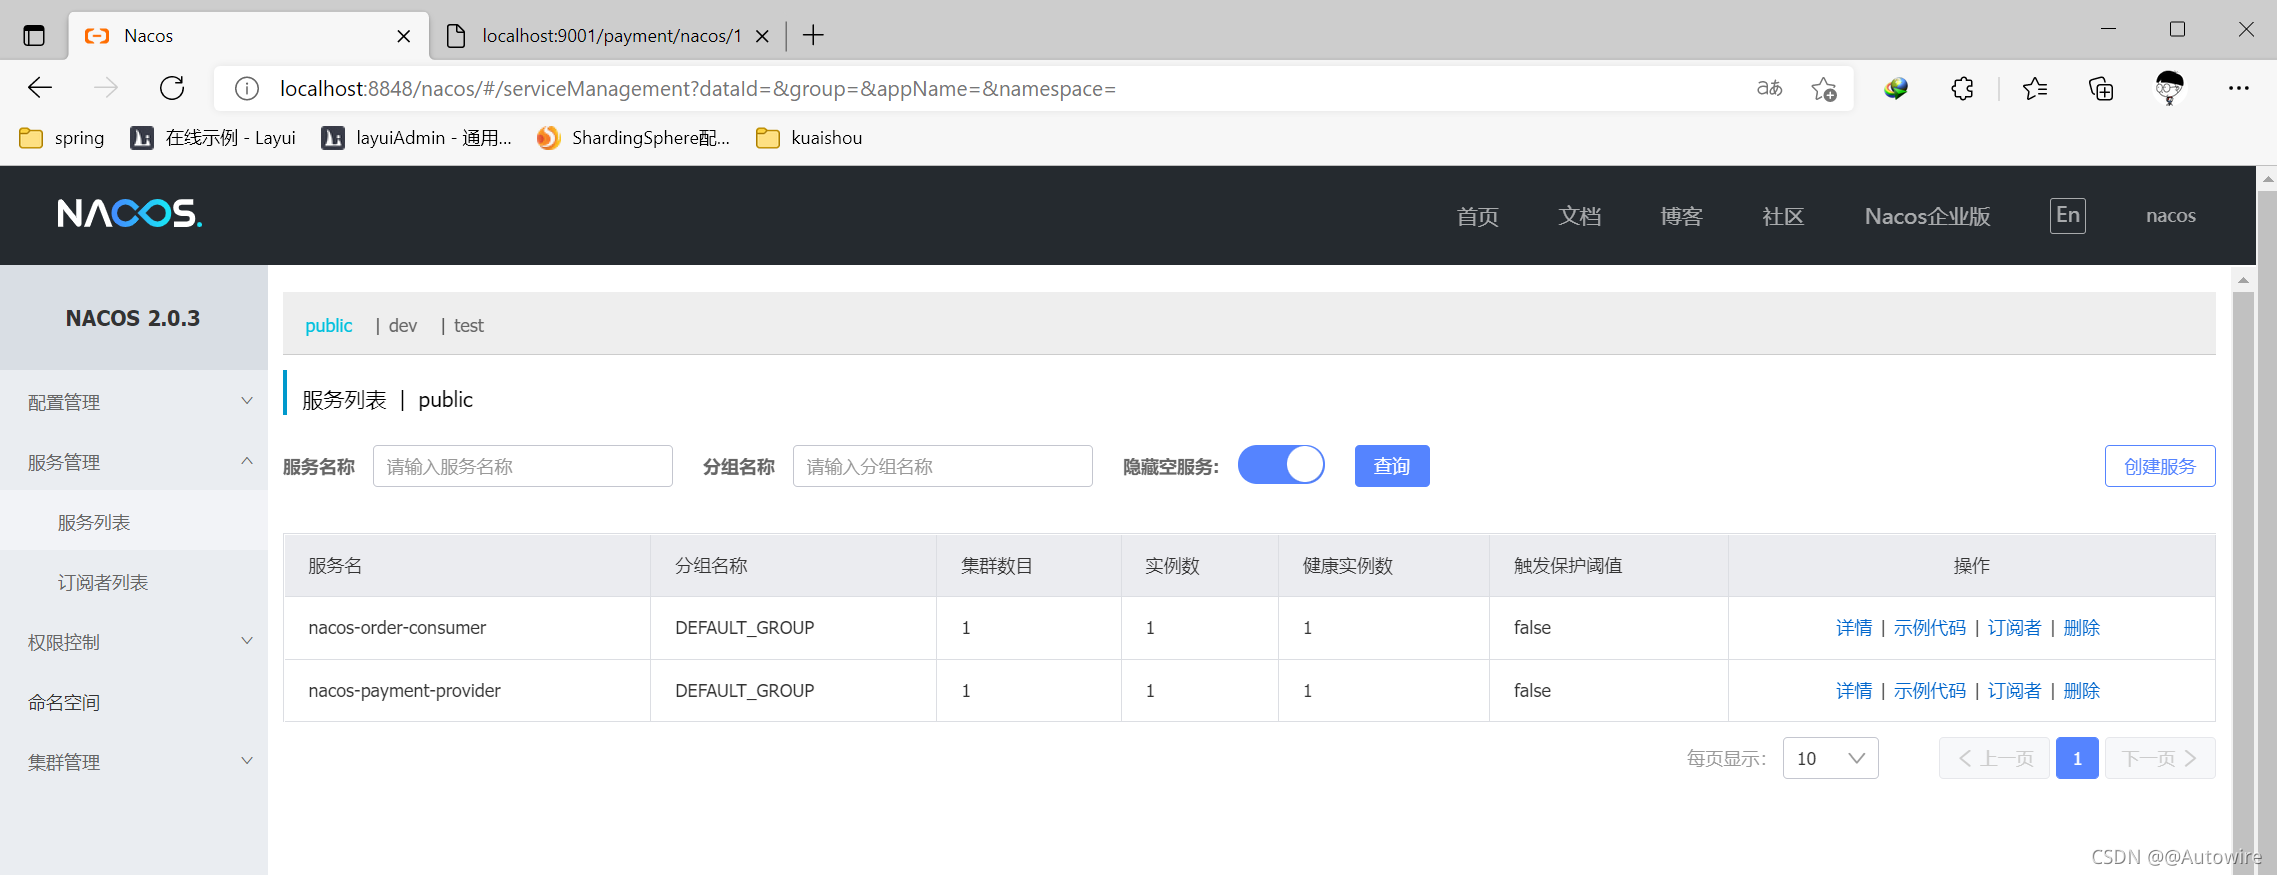2277x875 pixels.
Task: Open the kuaishou bookmarks folder
Action: 809,138
